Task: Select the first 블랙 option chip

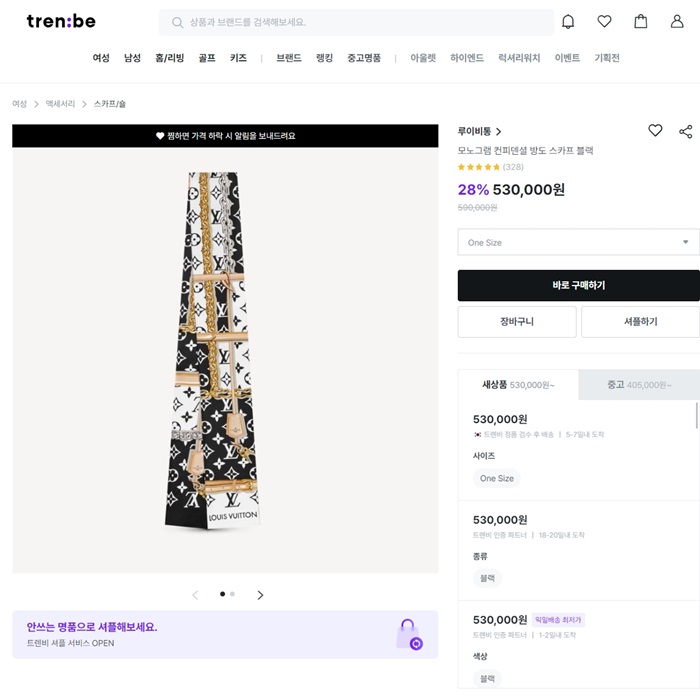Action: point(487,578)
